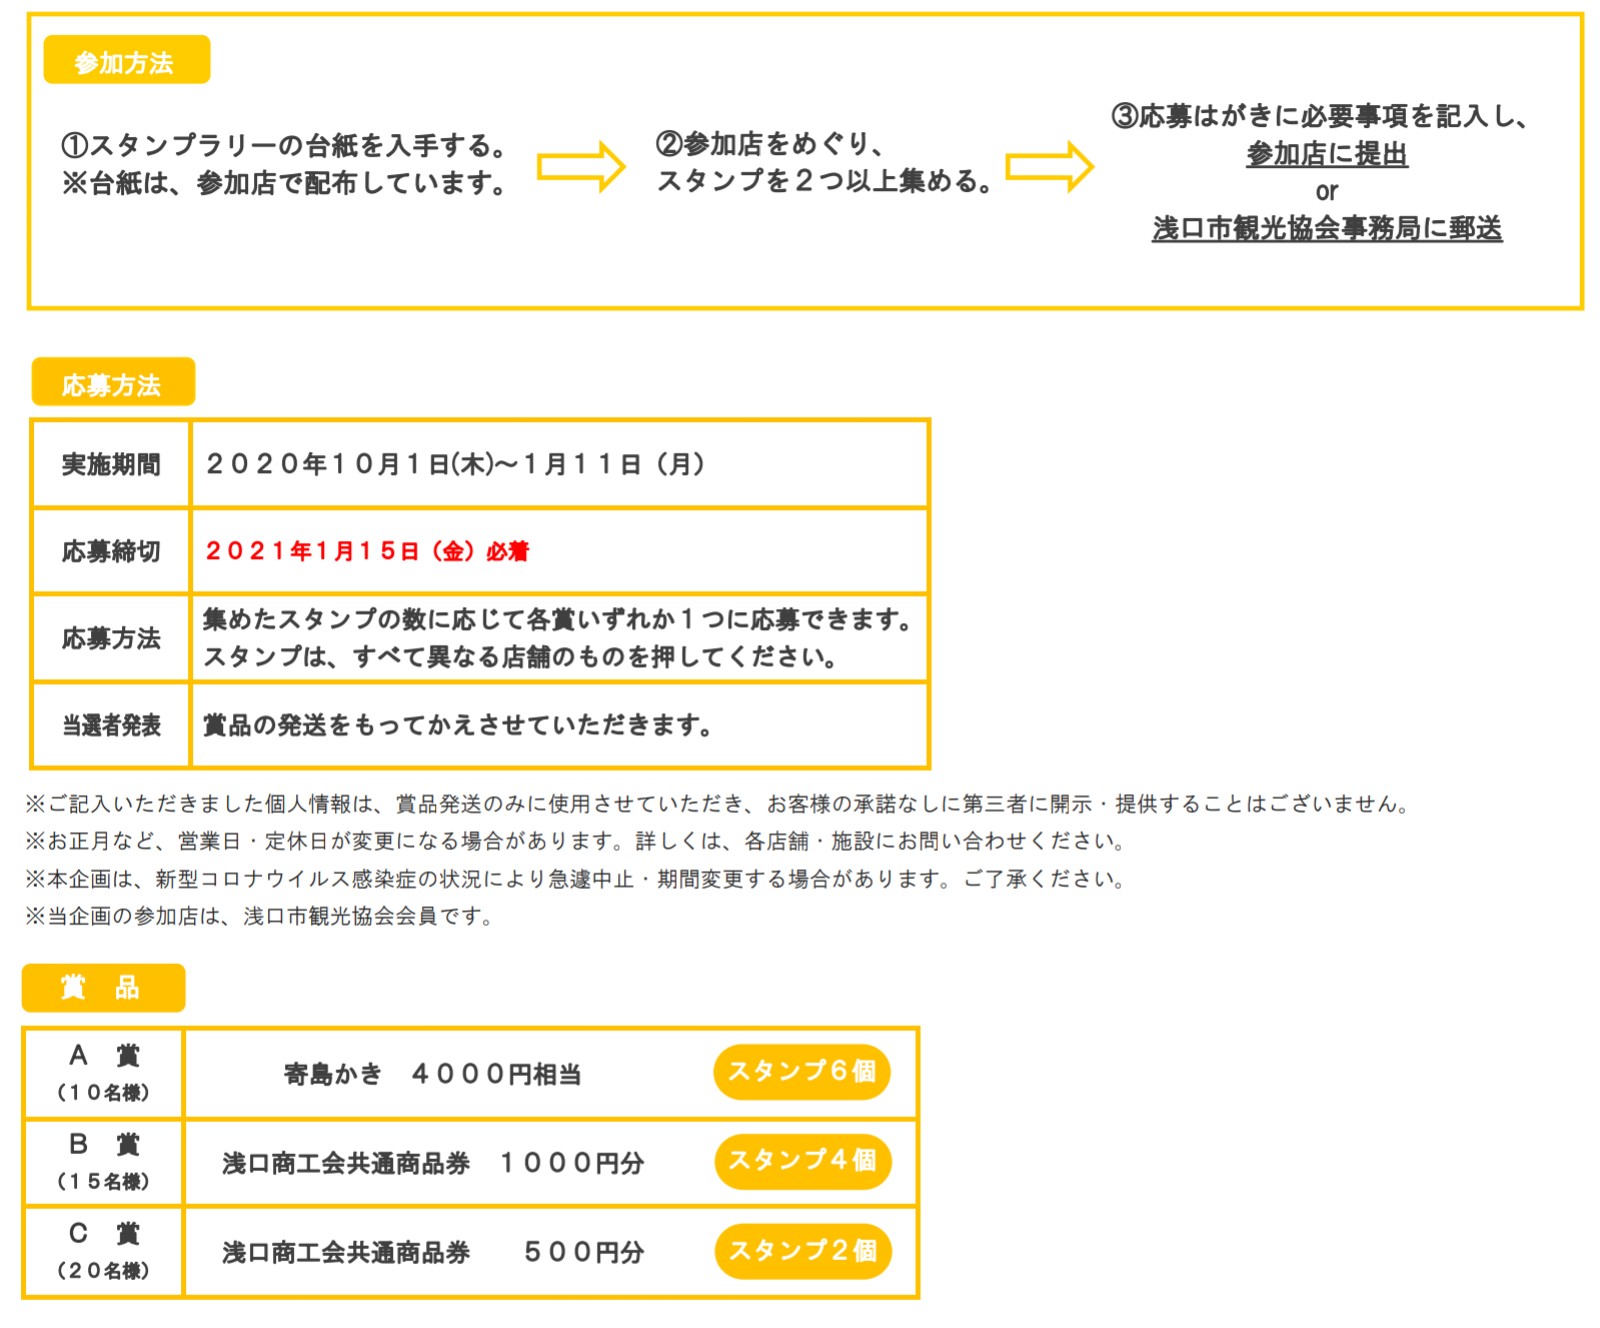Click the 参加方法 heading label
Screen dimensions: 1600x1328
coord(126,61)
